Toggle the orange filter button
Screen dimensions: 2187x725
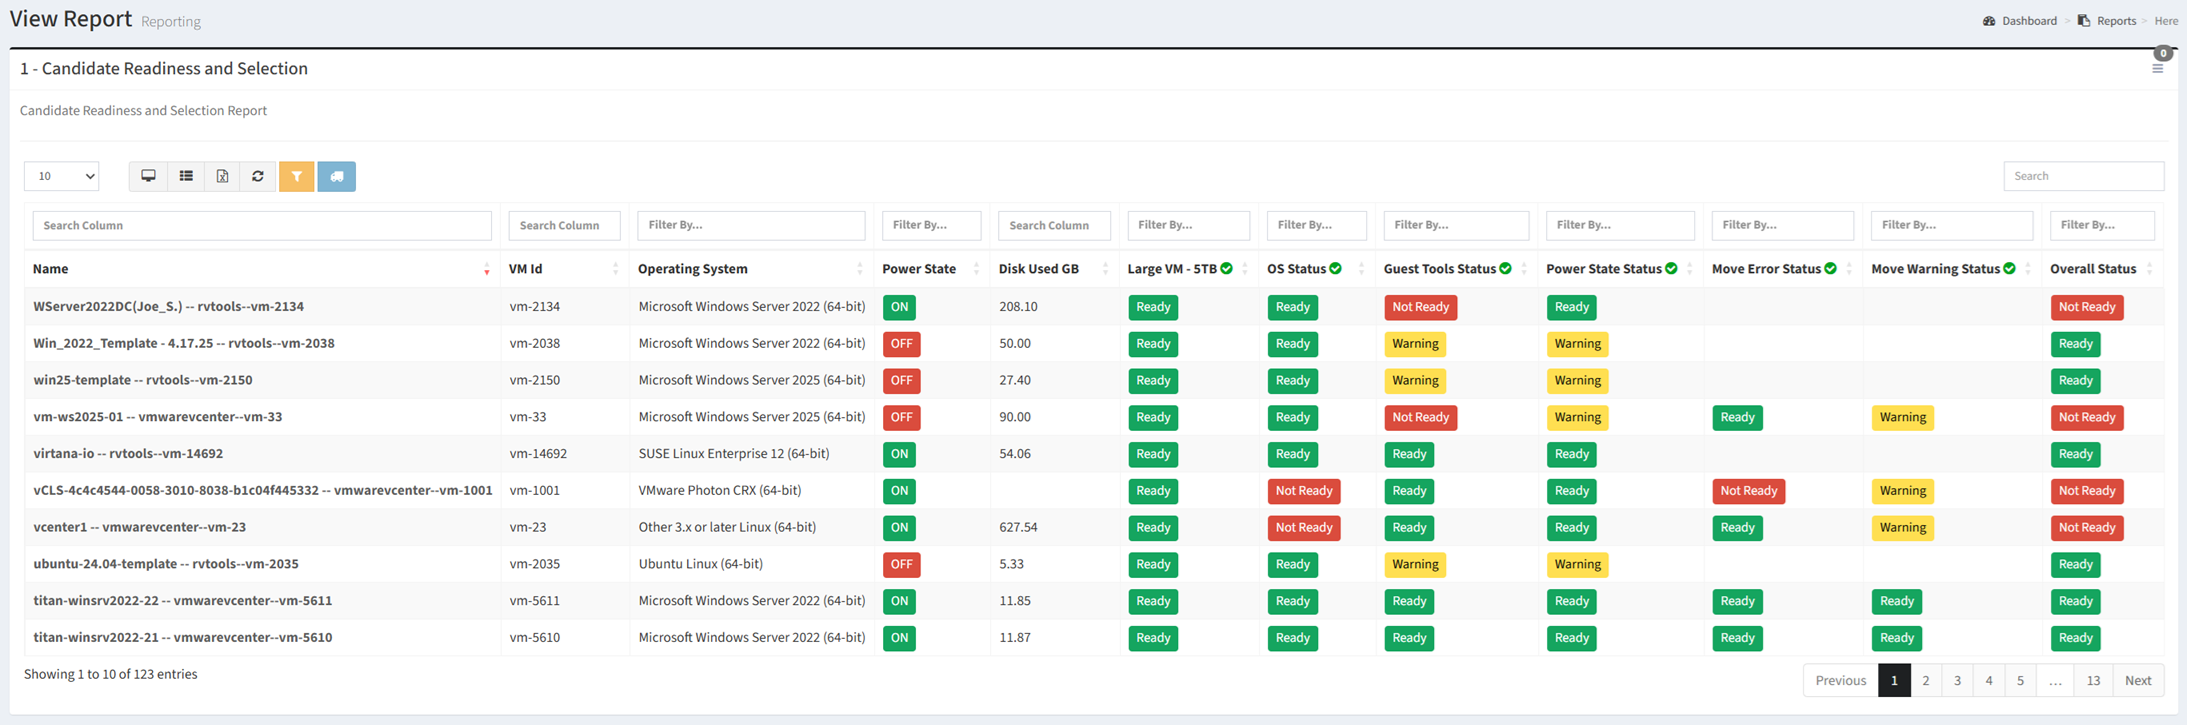tap(297, 176)
